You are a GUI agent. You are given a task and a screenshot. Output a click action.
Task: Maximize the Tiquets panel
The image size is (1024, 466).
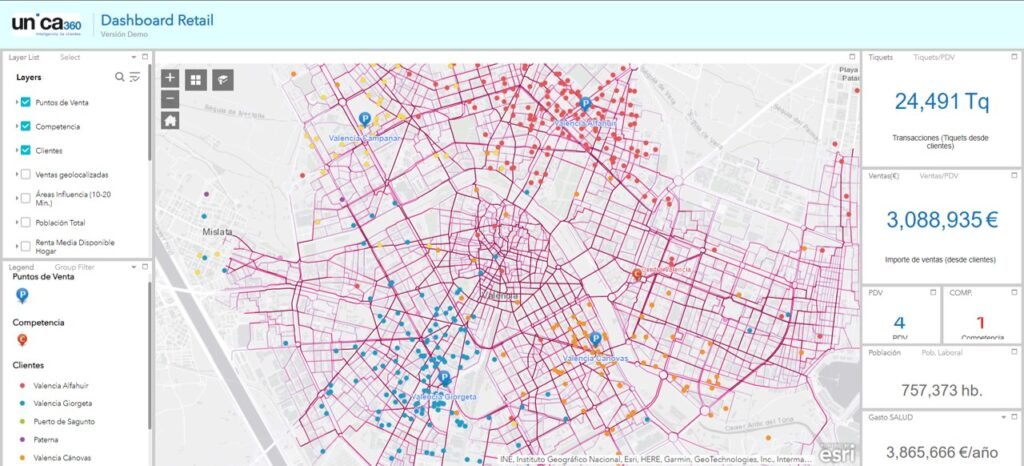coord(1015,57)
